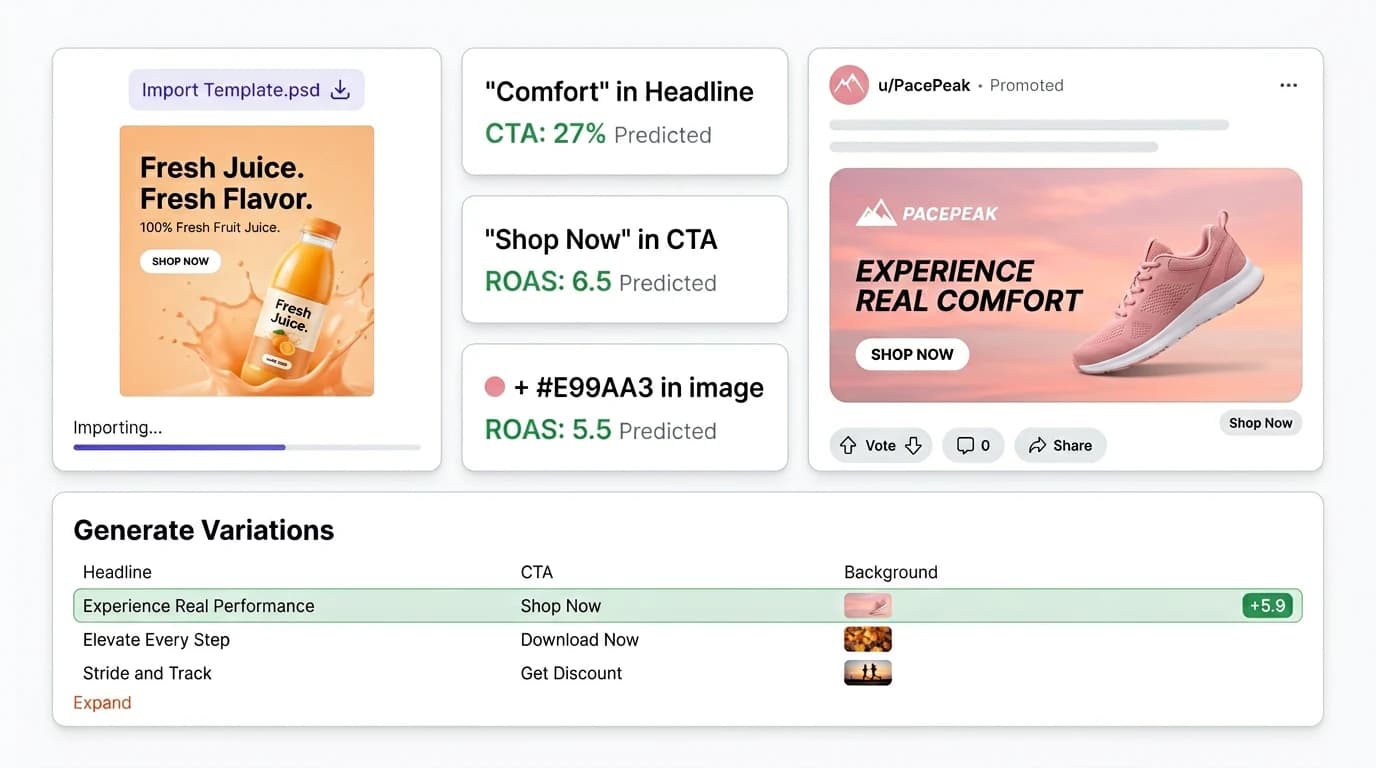Open the ellipsis options menu on the post
The height and width of the screenshot is (768, 1376).
[x=1288, y=85]
